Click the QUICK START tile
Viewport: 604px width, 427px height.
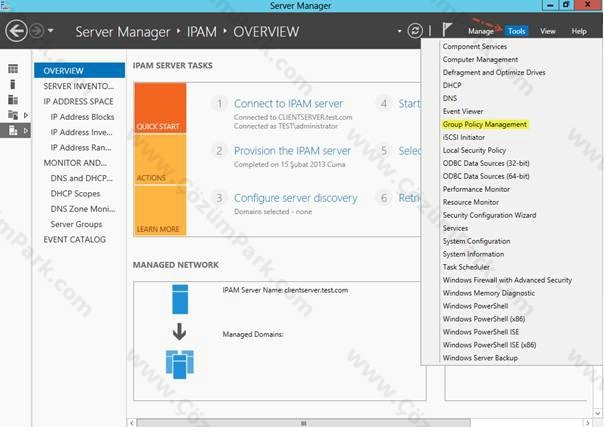point(160,108)
